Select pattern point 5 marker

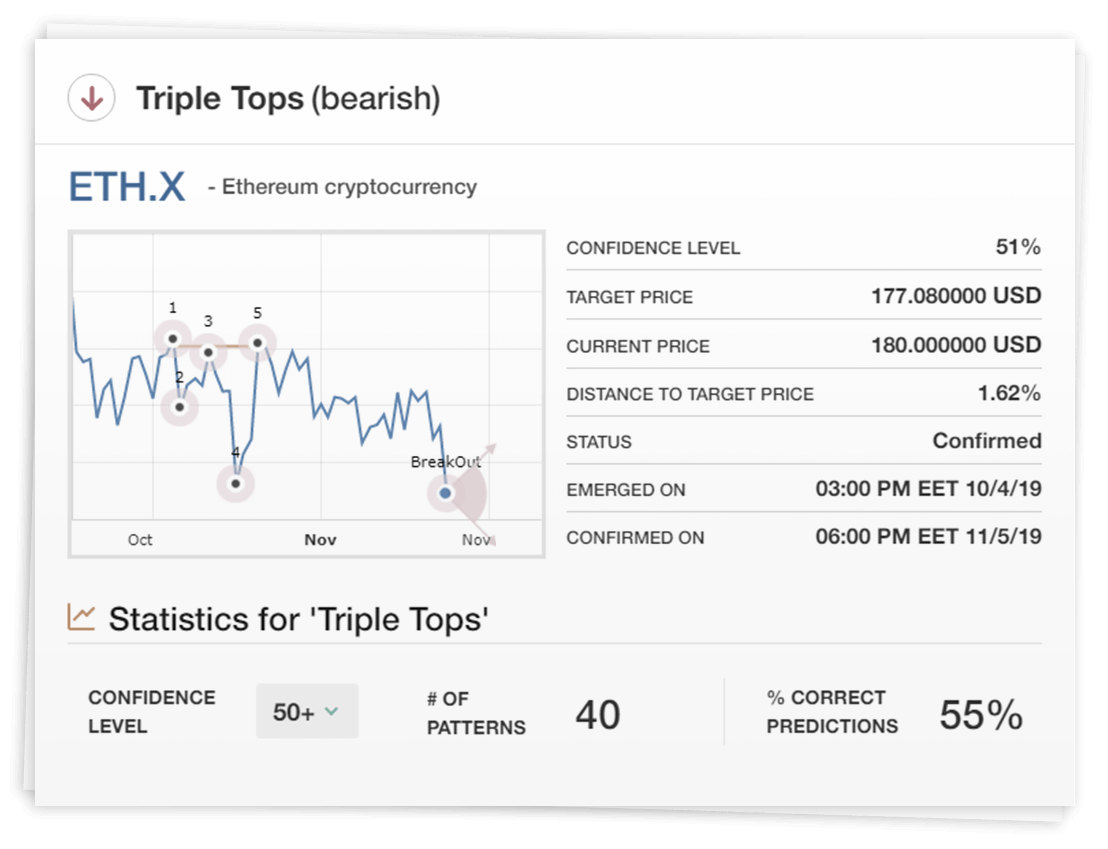coord(257,343)
